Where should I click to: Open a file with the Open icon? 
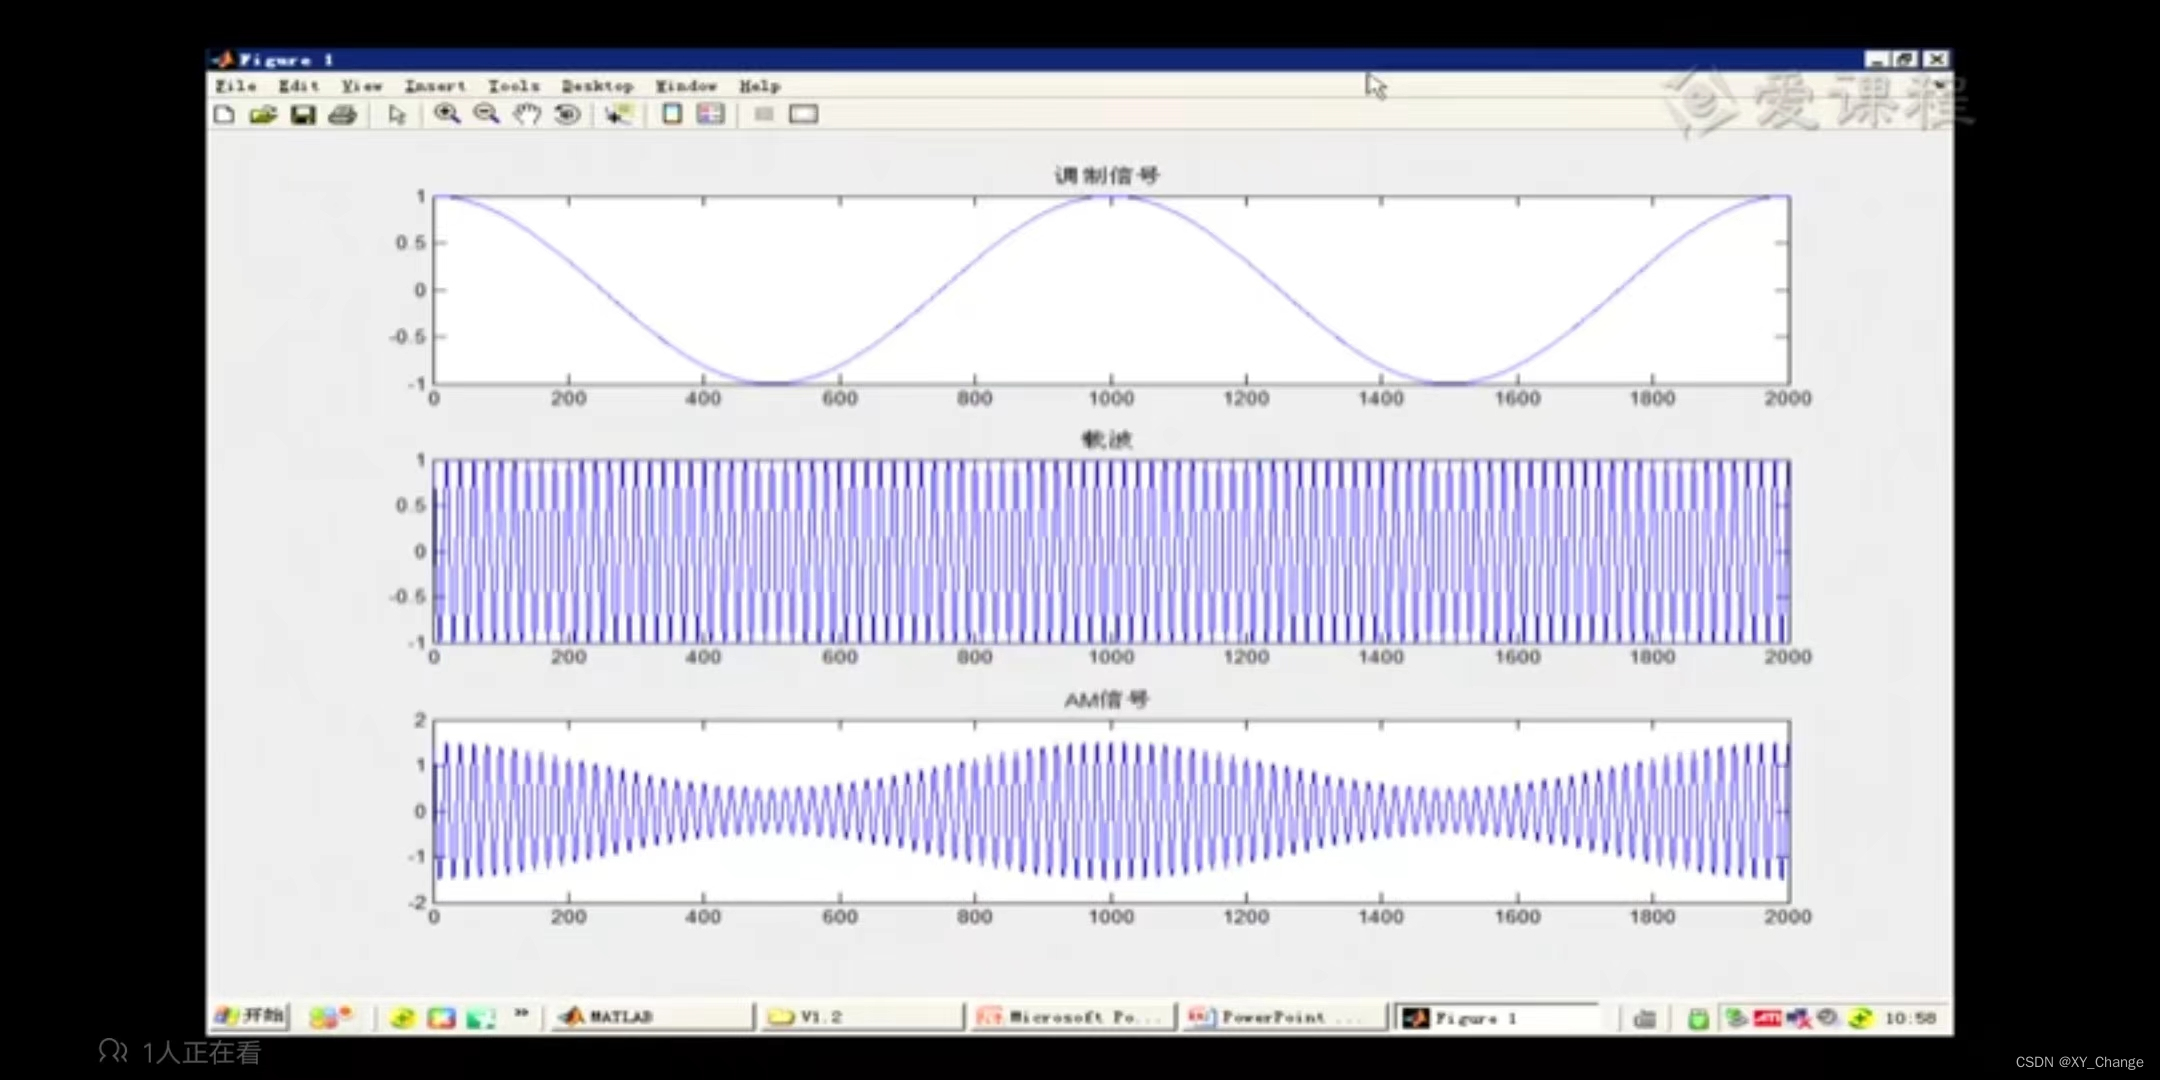263,115
